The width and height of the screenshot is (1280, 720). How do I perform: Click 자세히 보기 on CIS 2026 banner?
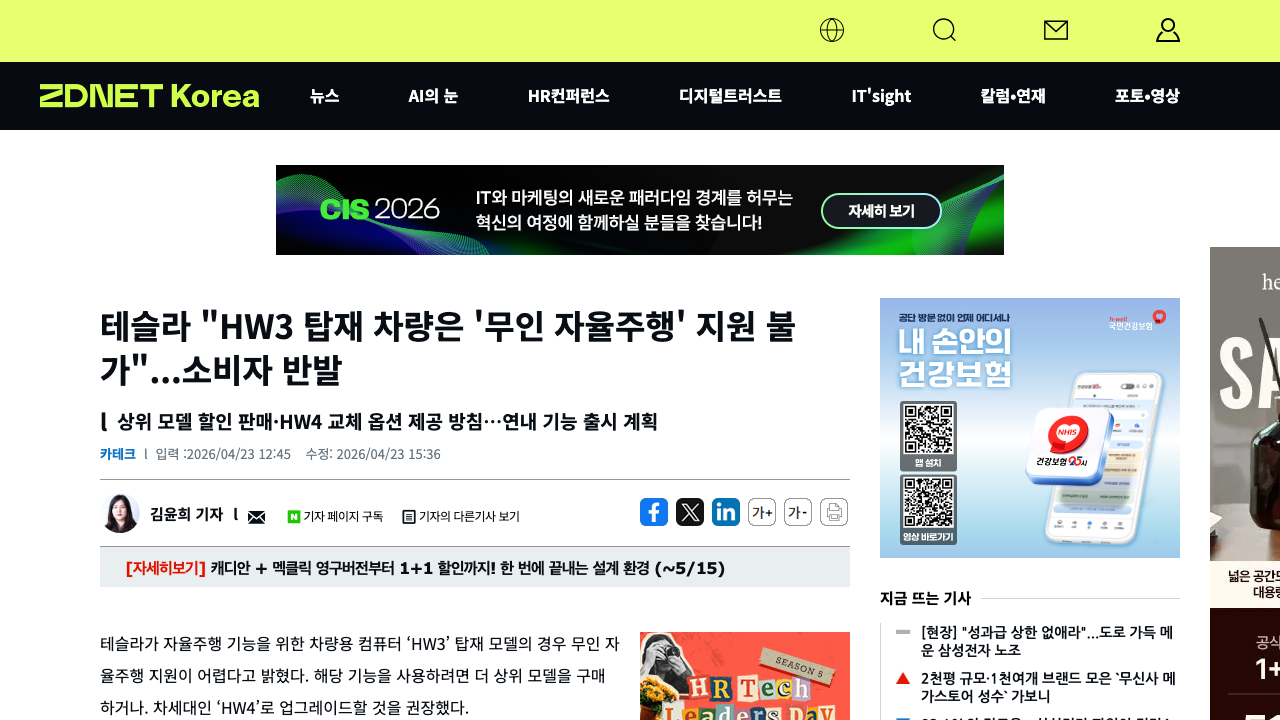[x=881, y=211]
